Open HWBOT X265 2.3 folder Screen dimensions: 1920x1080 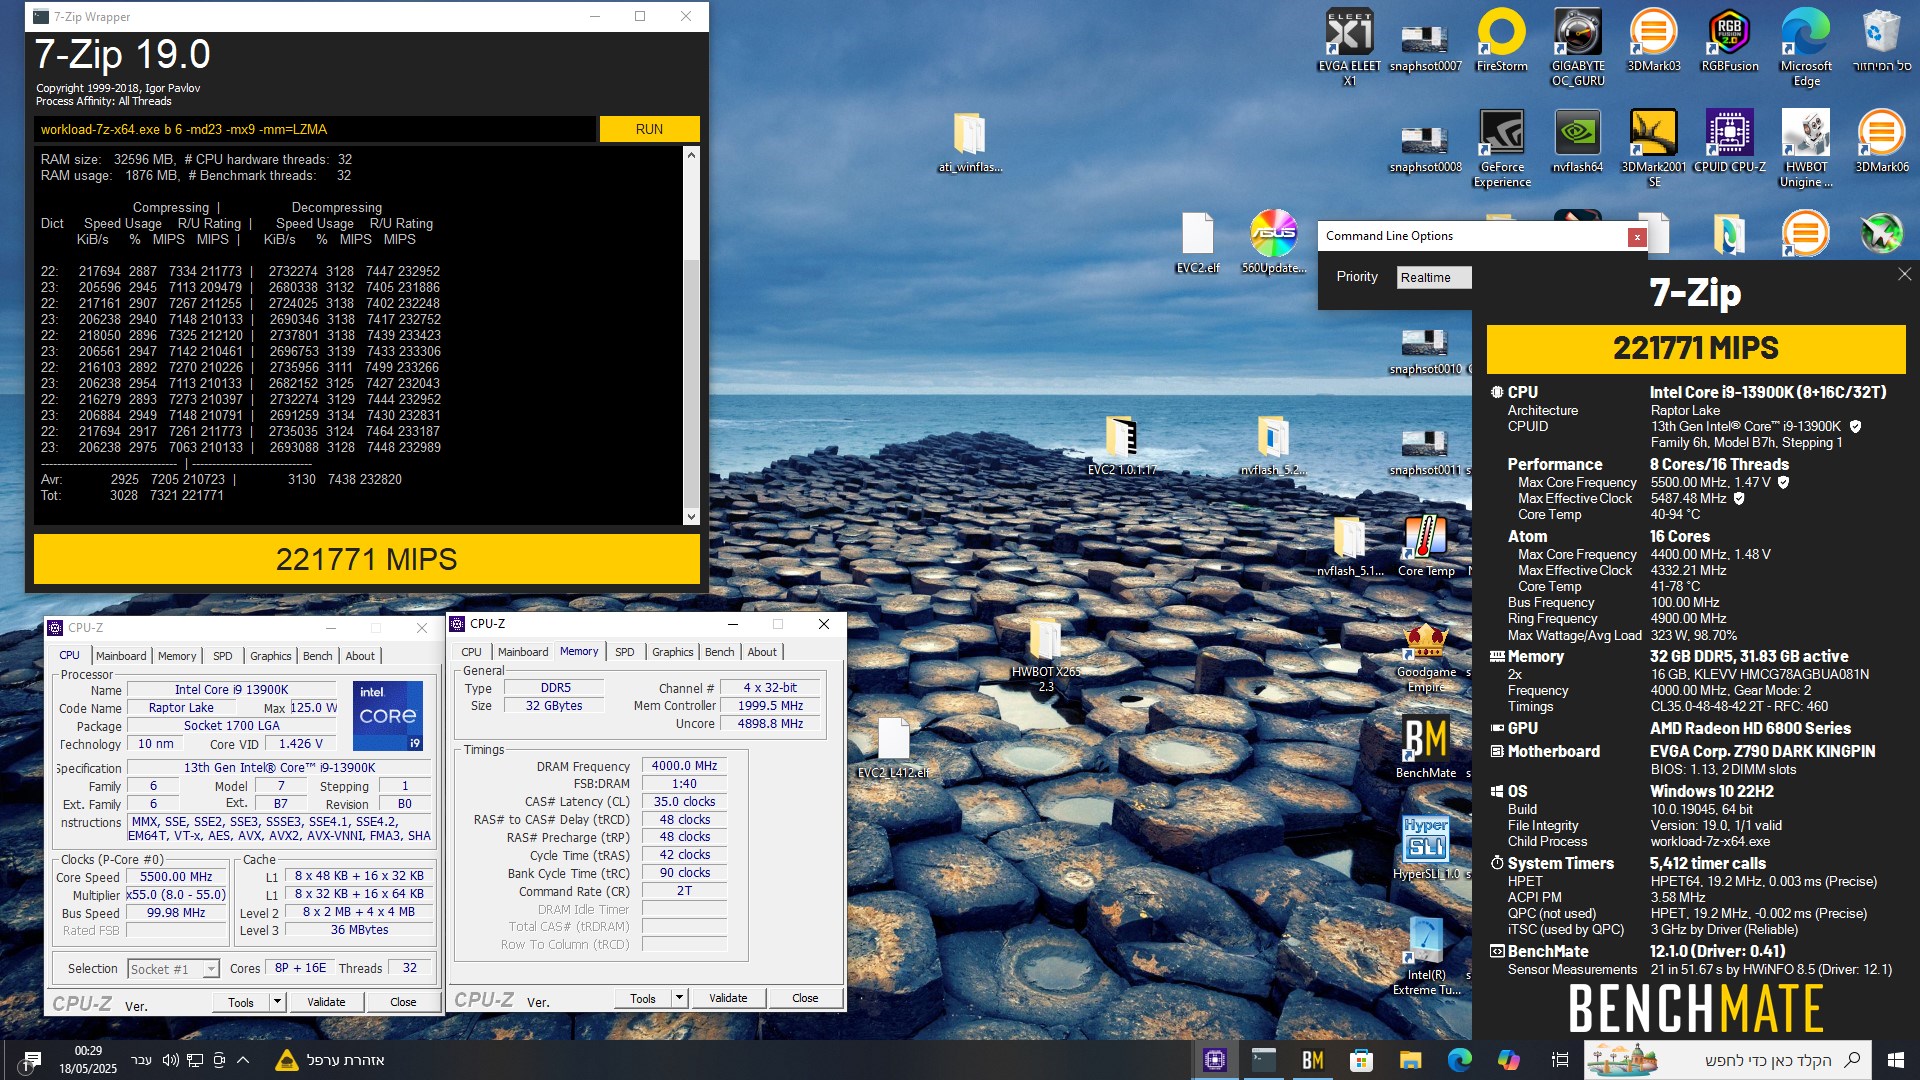[x=1046, y=656]
